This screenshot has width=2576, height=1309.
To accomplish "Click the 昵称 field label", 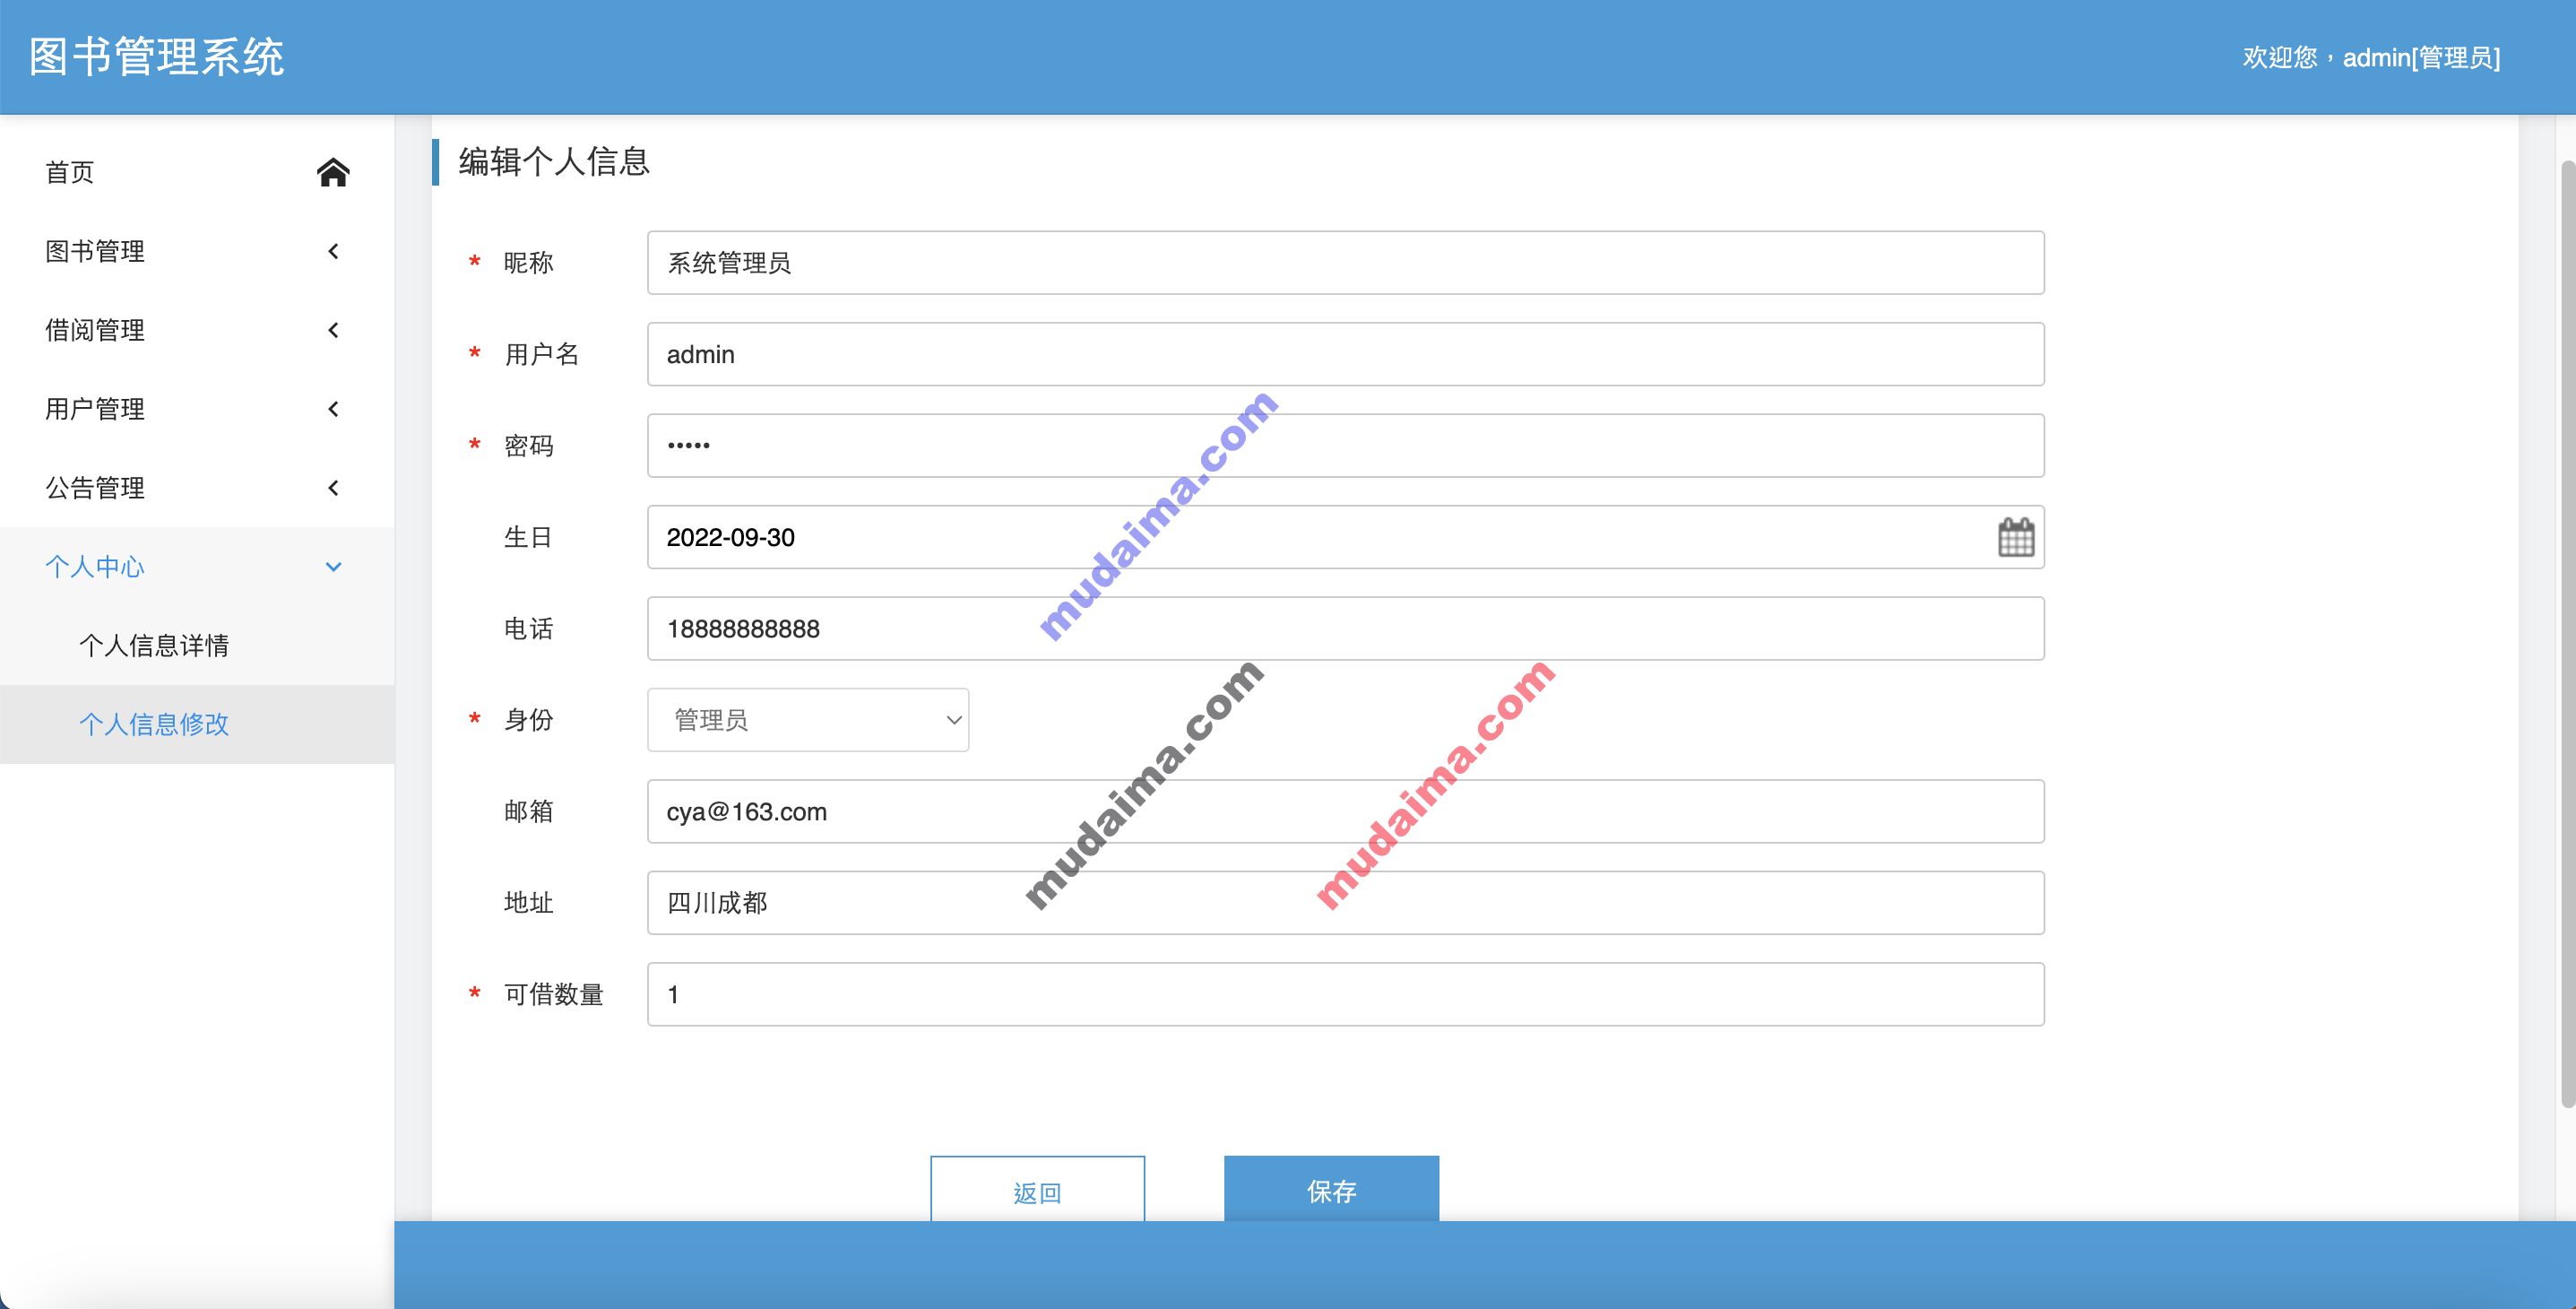I will click(528, 263).
